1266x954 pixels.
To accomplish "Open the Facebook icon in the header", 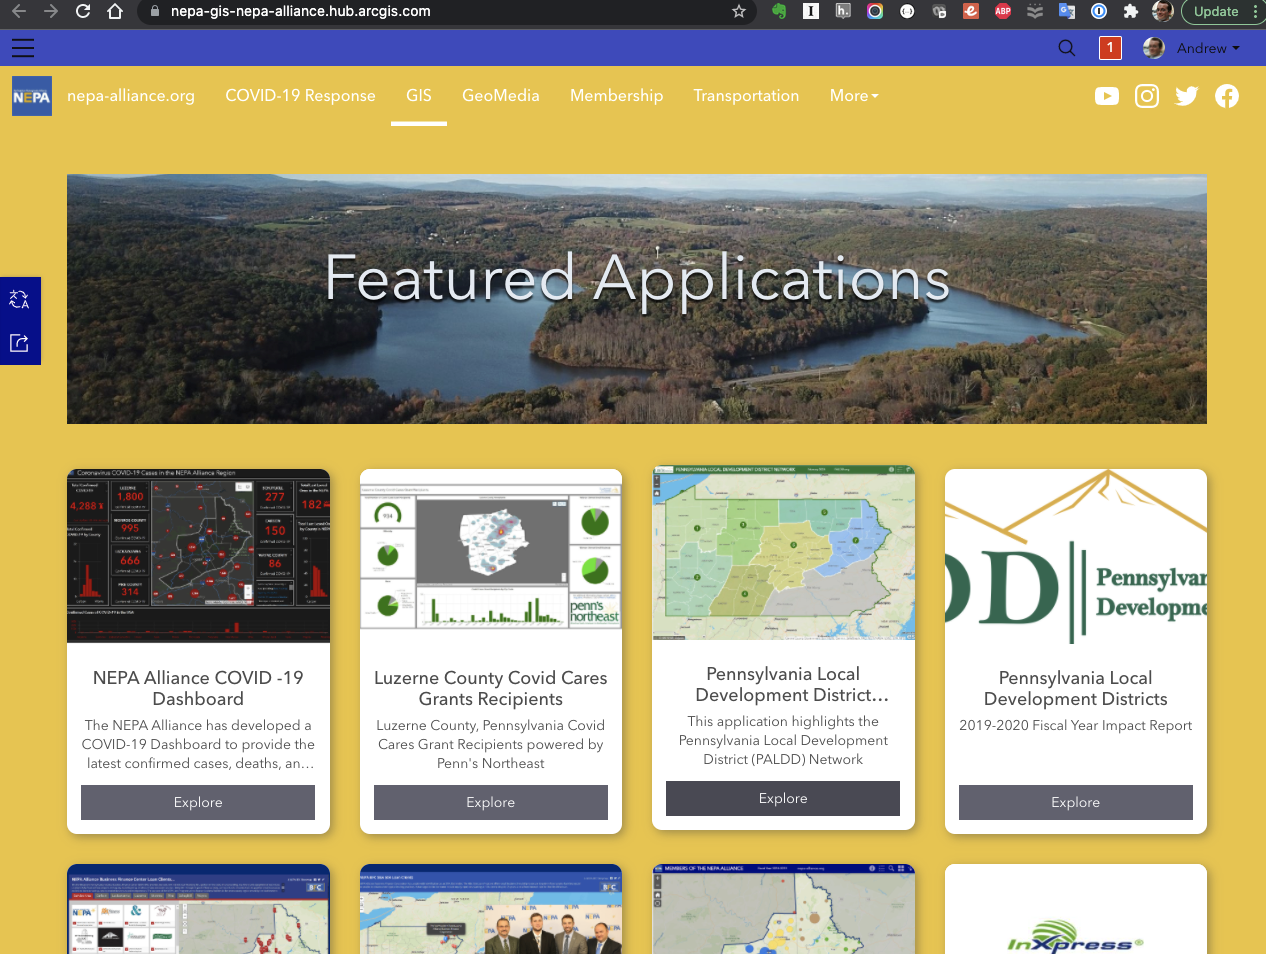I will tap(1227, 96).
